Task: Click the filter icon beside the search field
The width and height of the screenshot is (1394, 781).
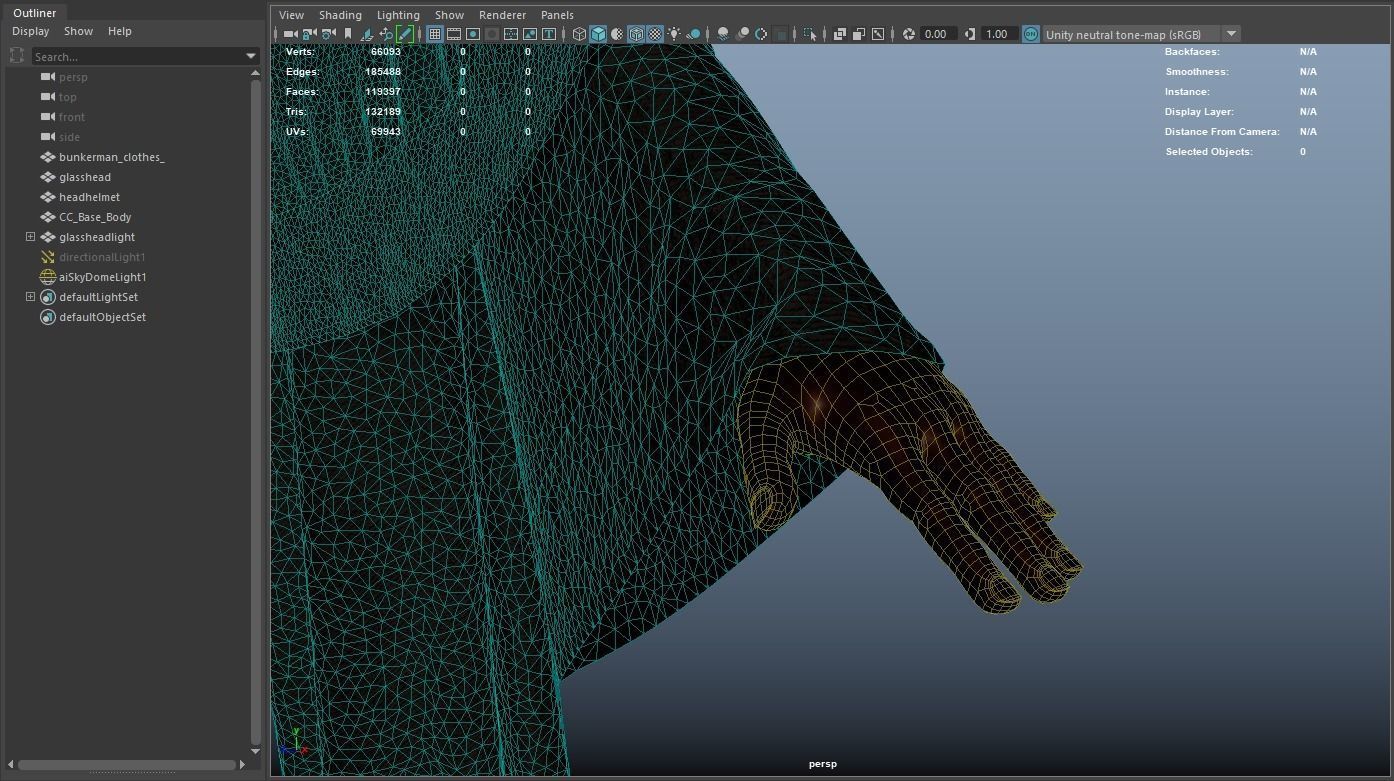Action: (17, 56)
